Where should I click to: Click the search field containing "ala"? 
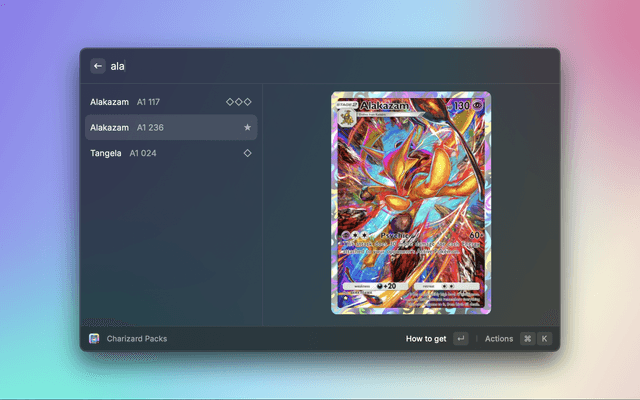tap(300, 66)
